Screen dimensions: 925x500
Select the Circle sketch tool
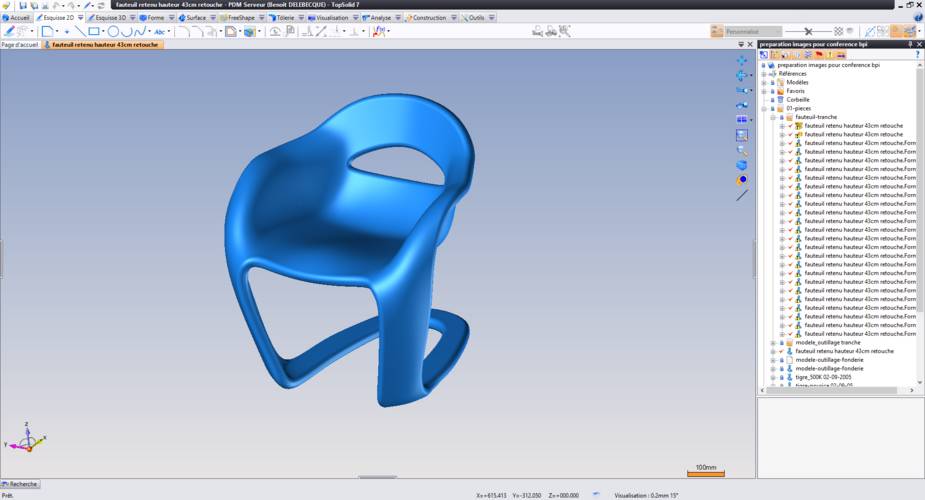pyautogui.click(x=114, y=31)
